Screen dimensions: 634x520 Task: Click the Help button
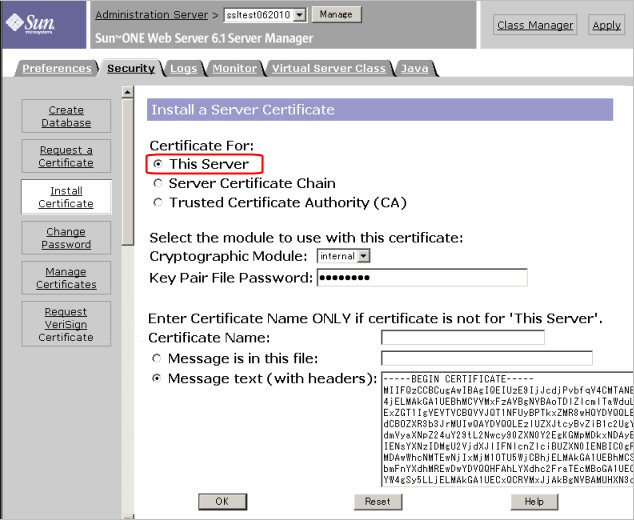tap(534, 501)
